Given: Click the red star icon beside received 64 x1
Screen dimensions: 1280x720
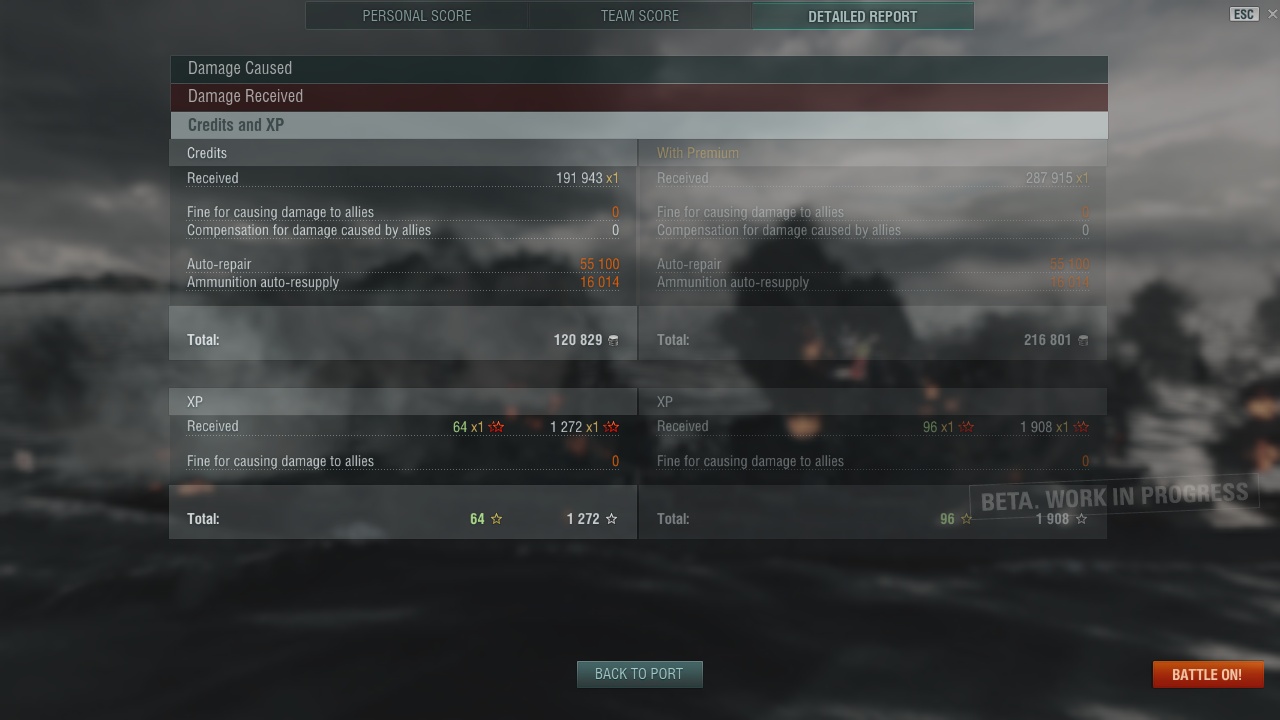Looking at the screenshot, I should pos(496,427).
